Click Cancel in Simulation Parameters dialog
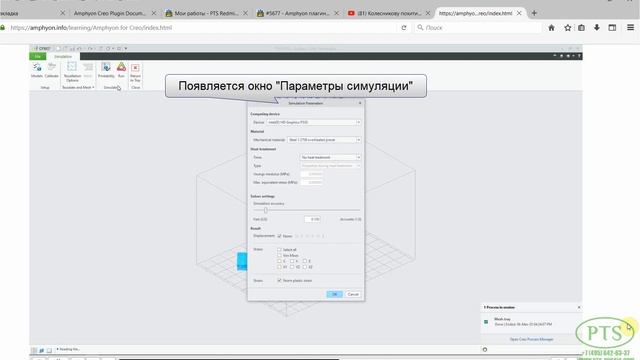The image size is (640, 360). (353, 294)
